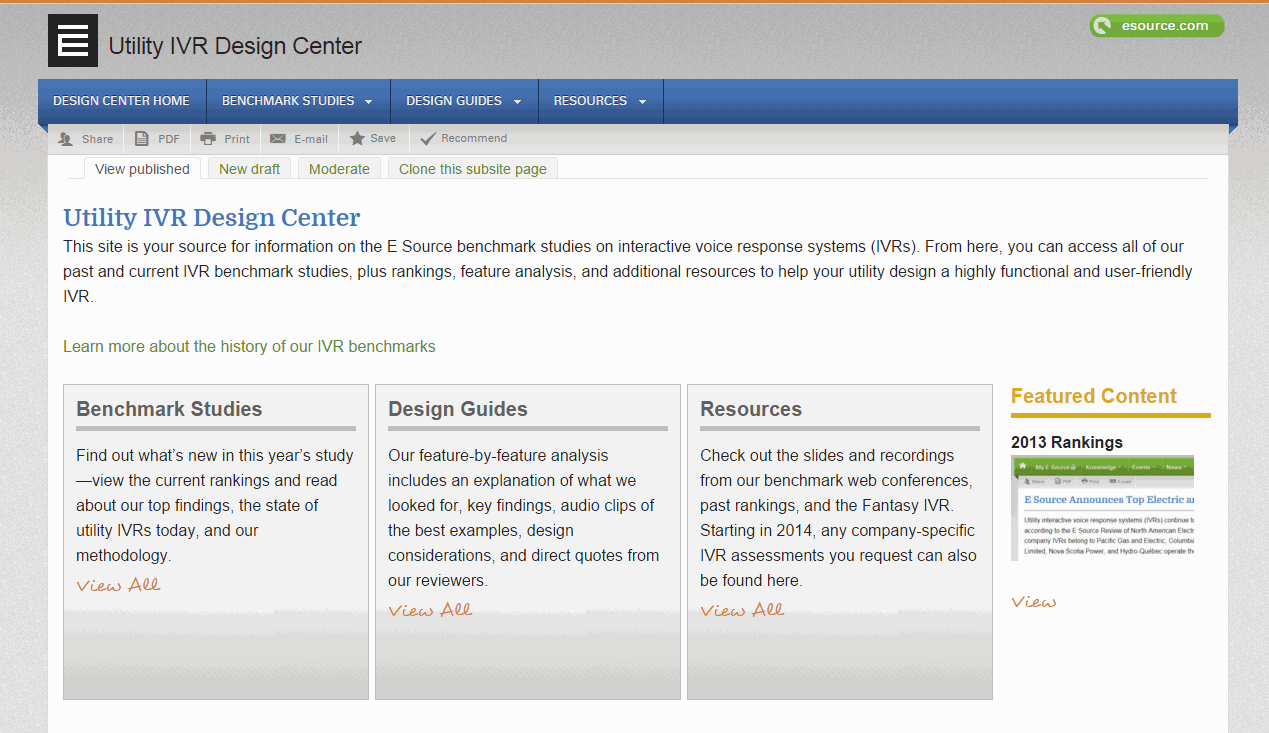Click the Benchmark Studies card heading

pos(169,409)
